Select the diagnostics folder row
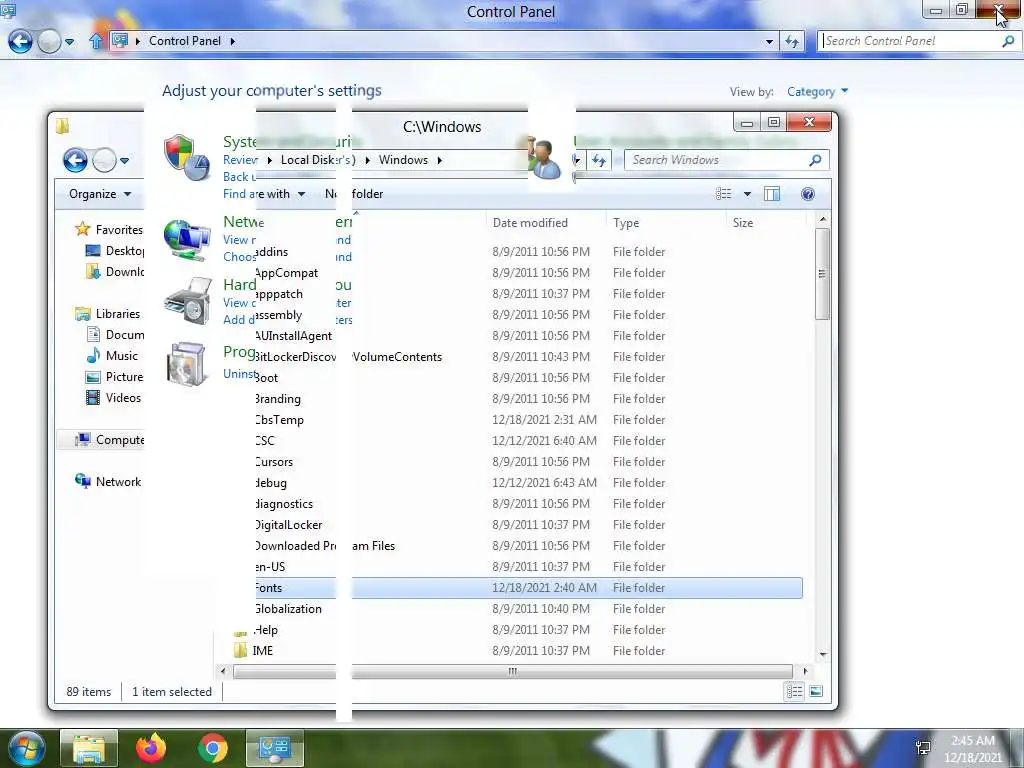Viewport: 1024px width, 768px height. (528, 504)
